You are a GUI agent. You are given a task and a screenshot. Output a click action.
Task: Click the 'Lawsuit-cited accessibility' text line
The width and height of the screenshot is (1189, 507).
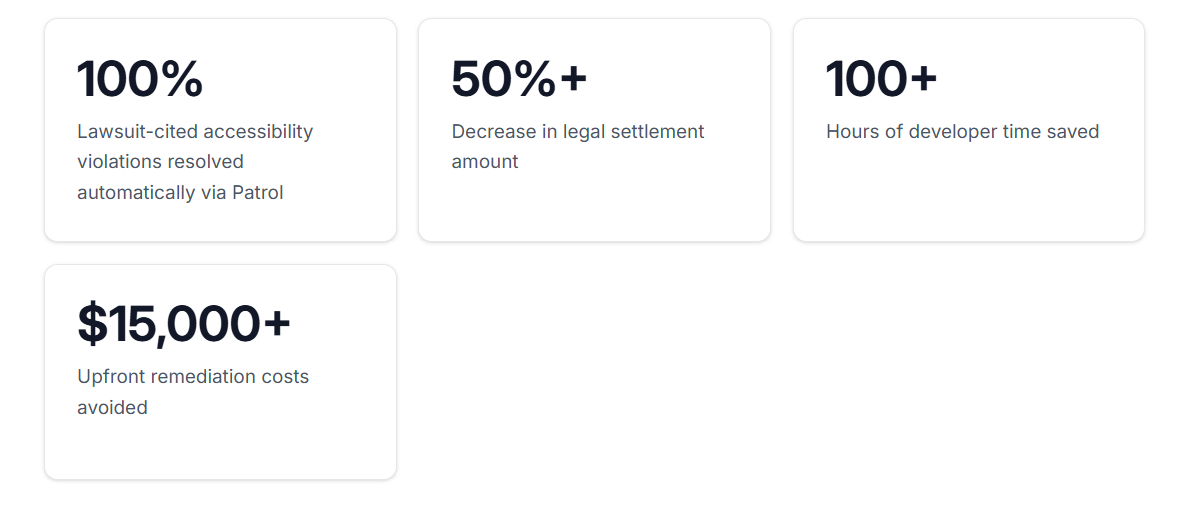coord(195,132)
